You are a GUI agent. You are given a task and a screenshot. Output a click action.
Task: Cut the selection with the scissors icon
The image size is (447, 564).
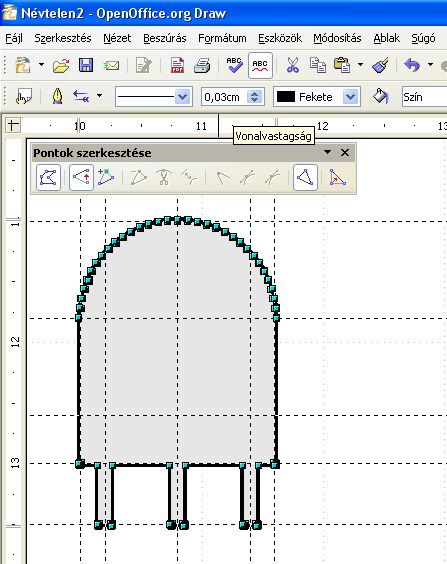(293, 65)
